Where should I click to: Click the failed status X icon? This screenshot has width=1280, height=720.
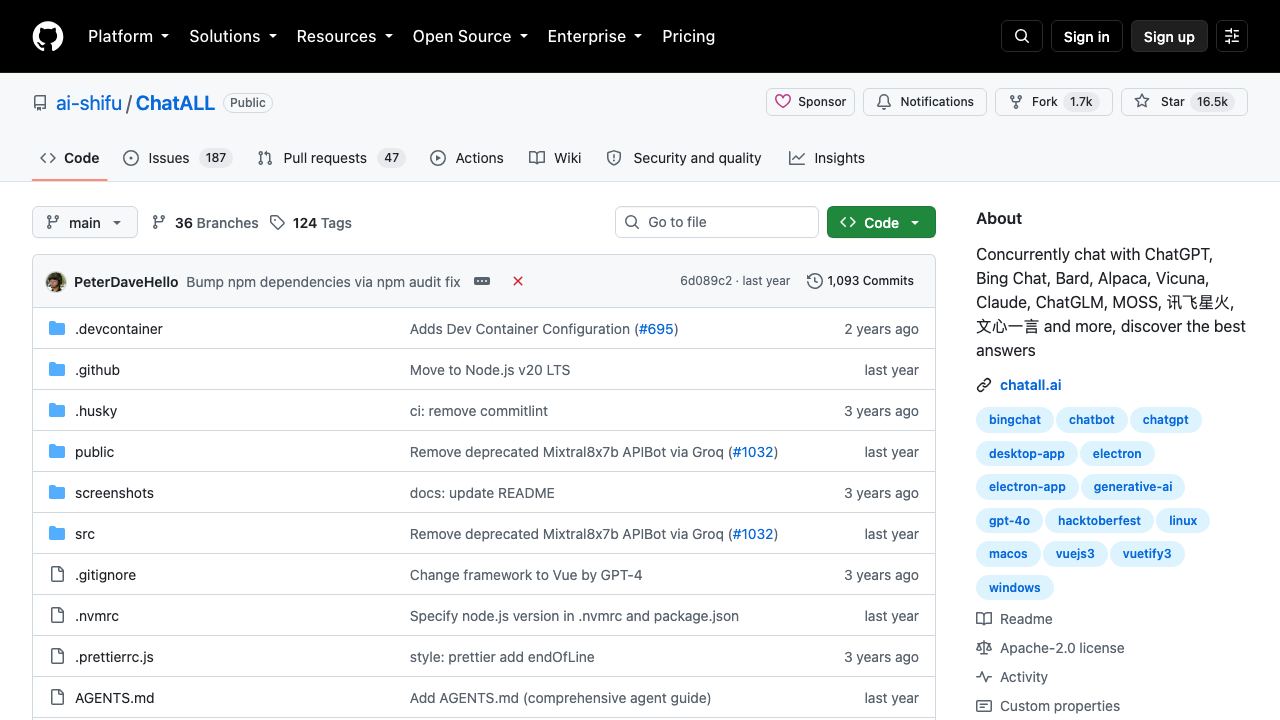pos(518,281)
